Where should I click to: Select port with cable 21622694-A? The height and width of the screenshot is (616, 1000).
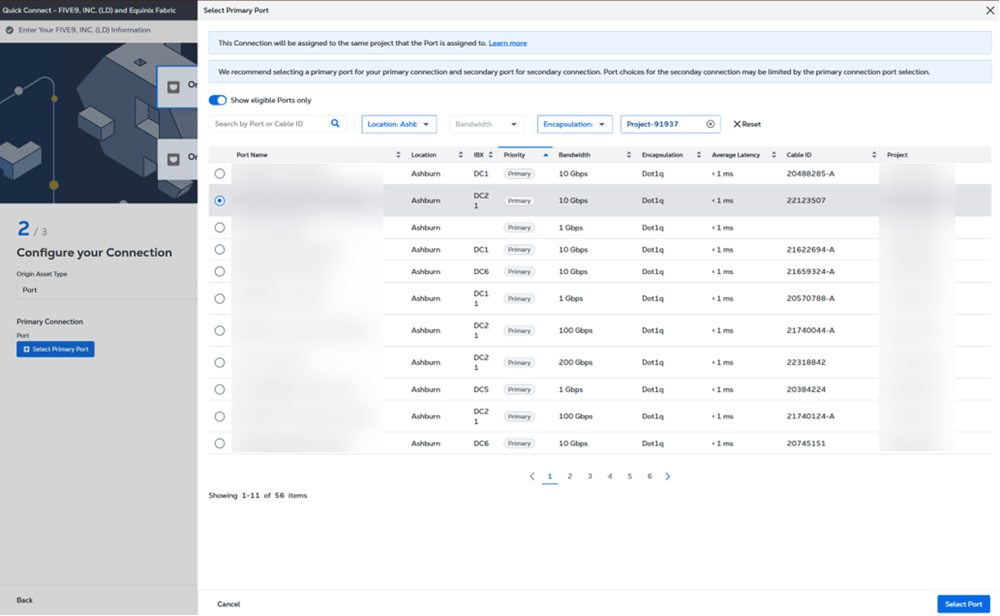pos(219,249)
